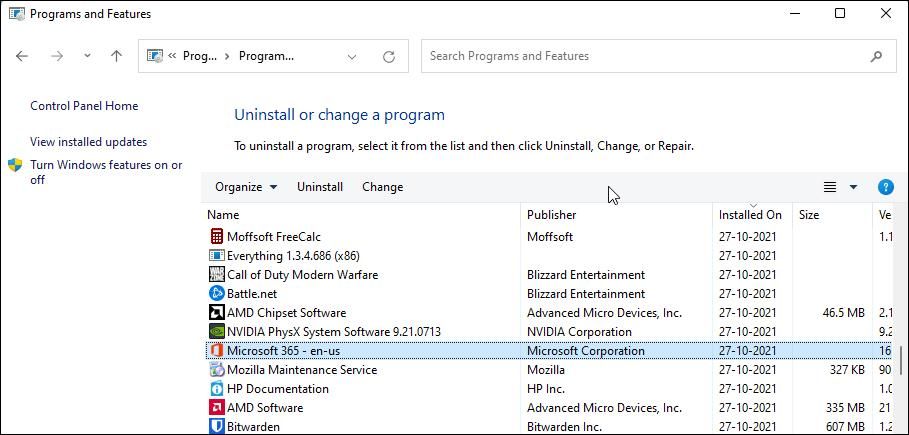Click the 46.5 MB size cell
The width and height of the screenshot is (909, 435).
click(843, 313)
